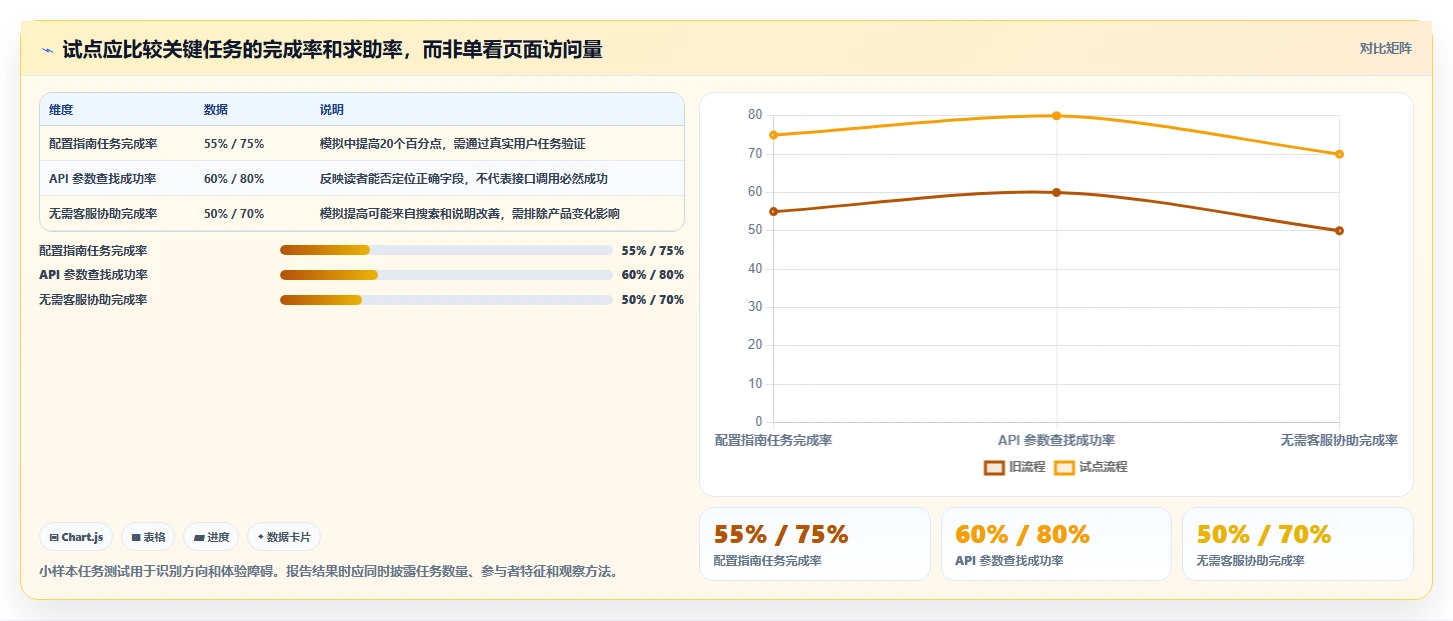Click the 说明 table column header
The image size is (1453, 621).
tap(332, 110)
